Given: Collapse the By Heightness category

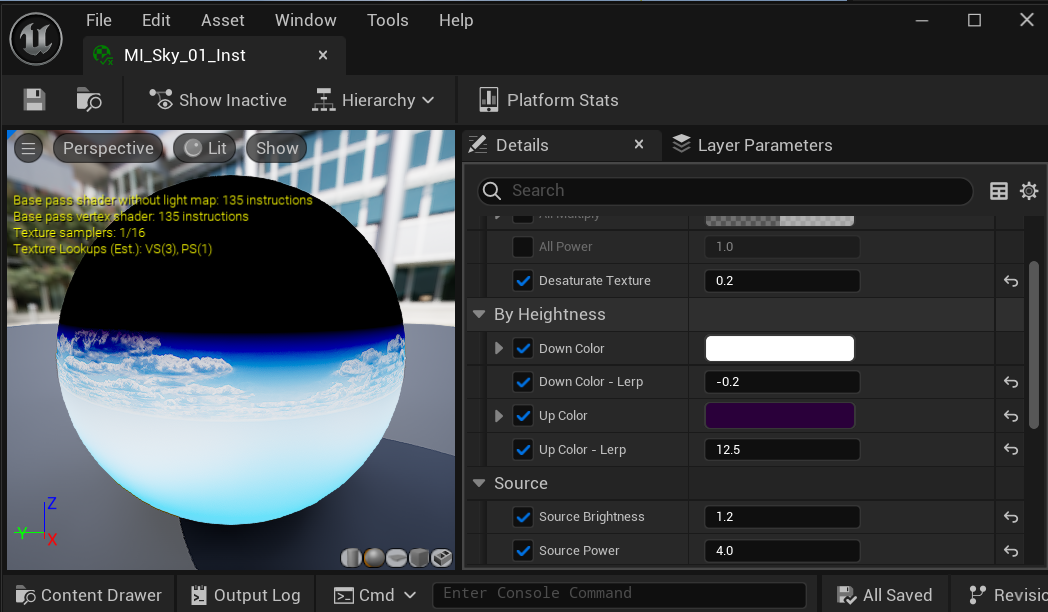Looking at the screenshot, I should point(479,314).
